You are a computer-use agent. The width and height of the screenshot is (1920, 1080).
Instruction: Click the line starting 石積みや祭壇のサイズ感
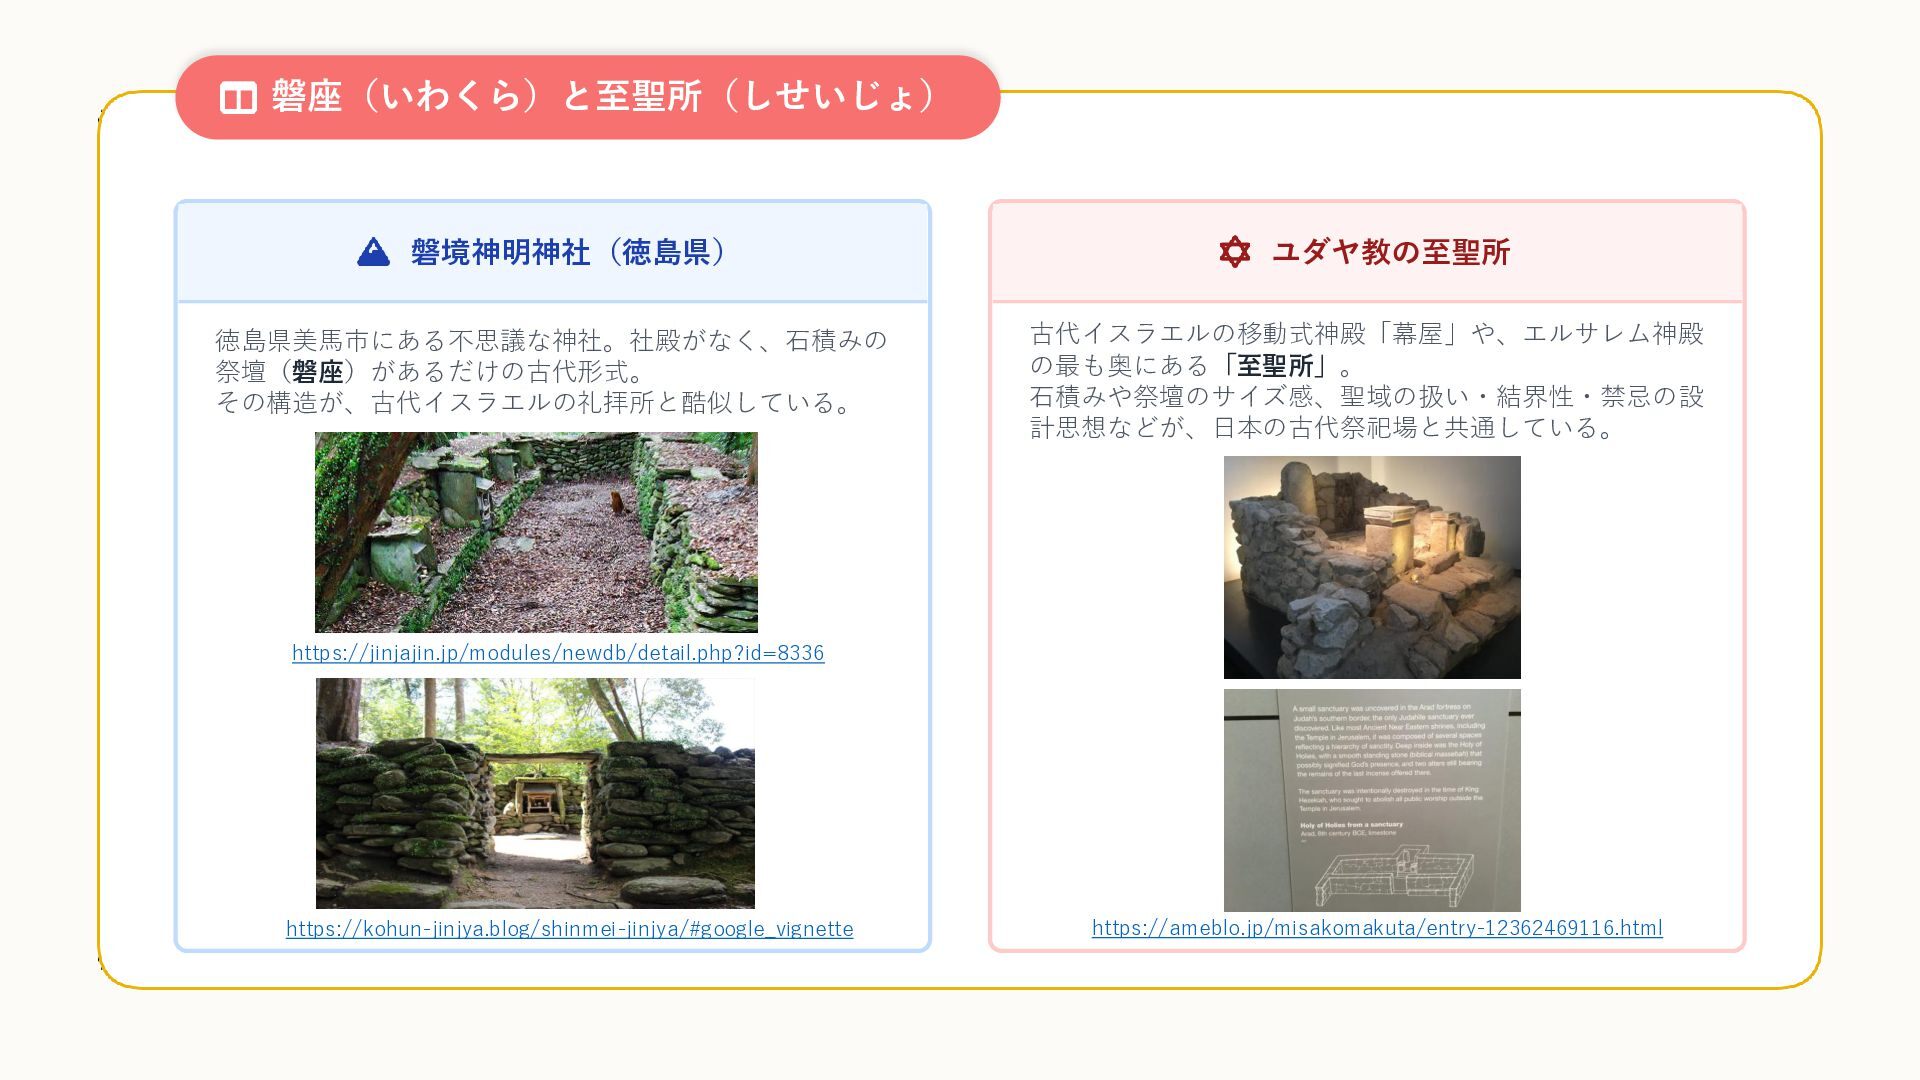tap(1366, 397)
